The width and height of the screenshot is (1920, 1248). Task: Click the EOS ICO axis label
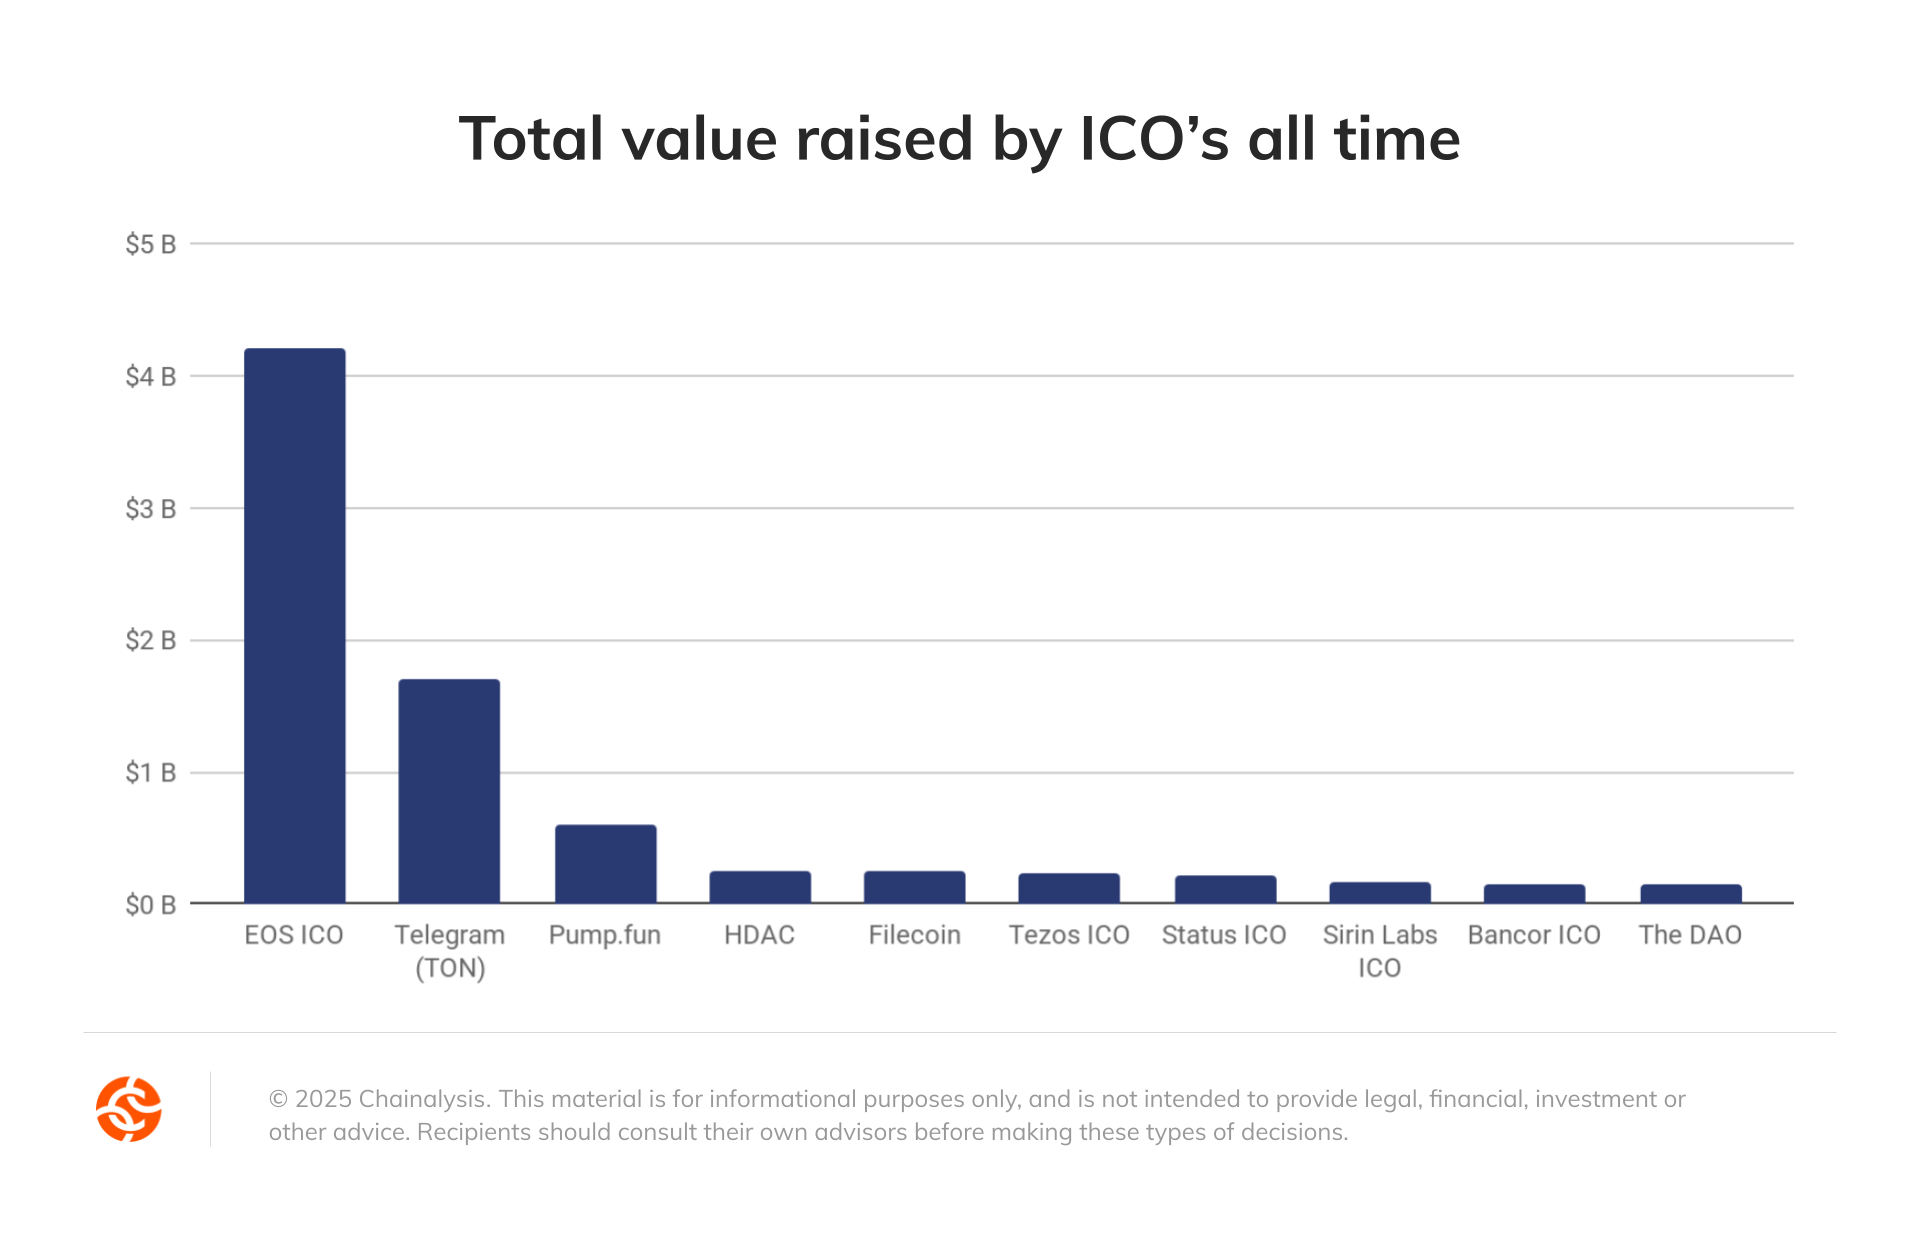tap(294, 935)
